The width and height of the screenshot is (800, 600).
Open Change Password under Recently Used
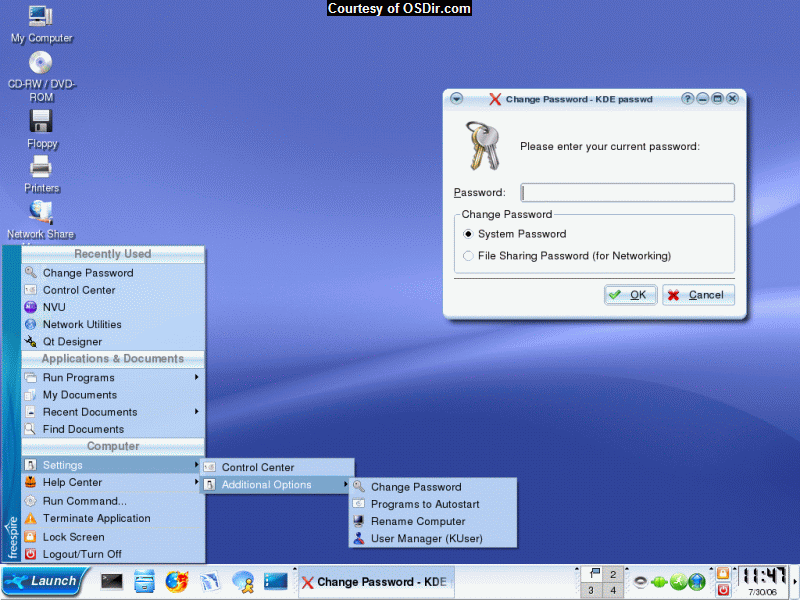point(113,273)
